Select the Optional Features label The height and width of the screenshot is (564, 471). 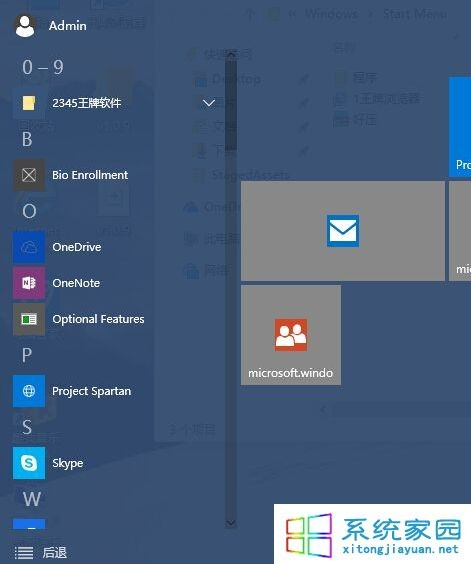tap(98, 319)
